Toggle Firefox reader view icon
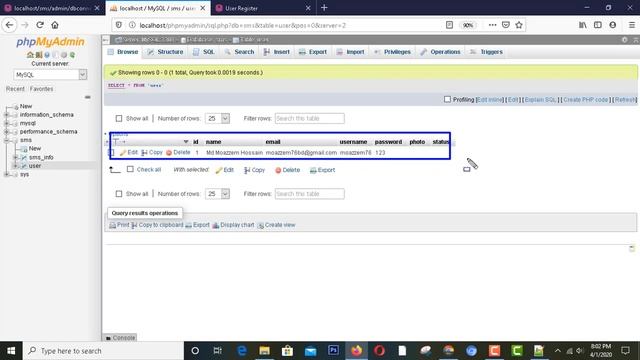Image resolution: width=640 pixels, height=360 pixels. point(449,25)
